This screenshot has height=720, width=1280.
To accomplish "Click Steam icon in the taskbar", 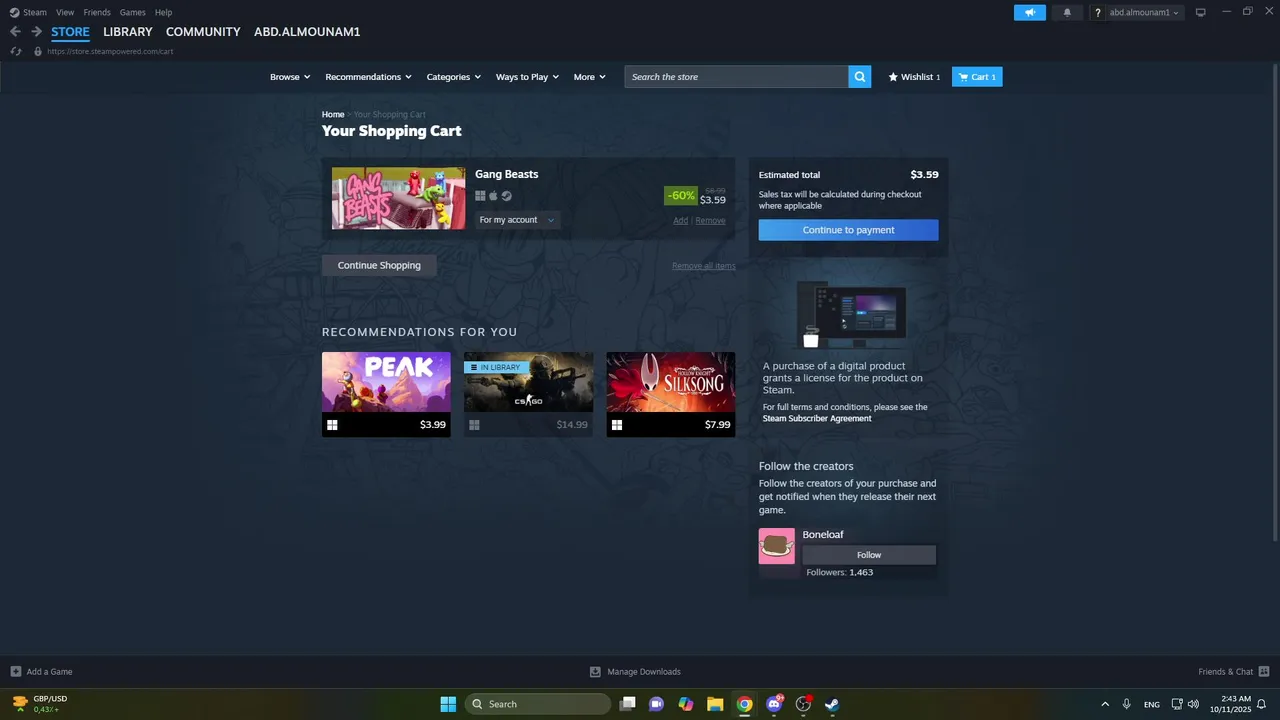I will 832,704.
